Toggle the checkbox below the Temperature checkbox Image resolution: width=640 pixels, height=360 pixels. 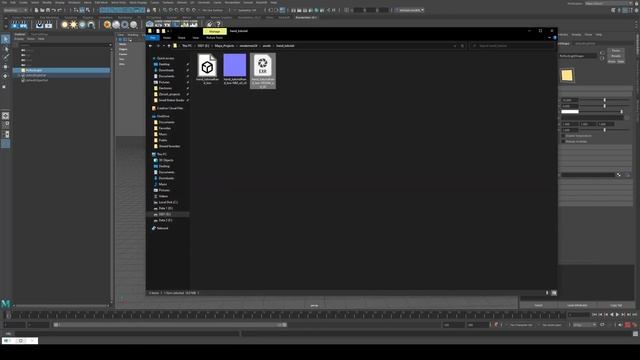563,141
